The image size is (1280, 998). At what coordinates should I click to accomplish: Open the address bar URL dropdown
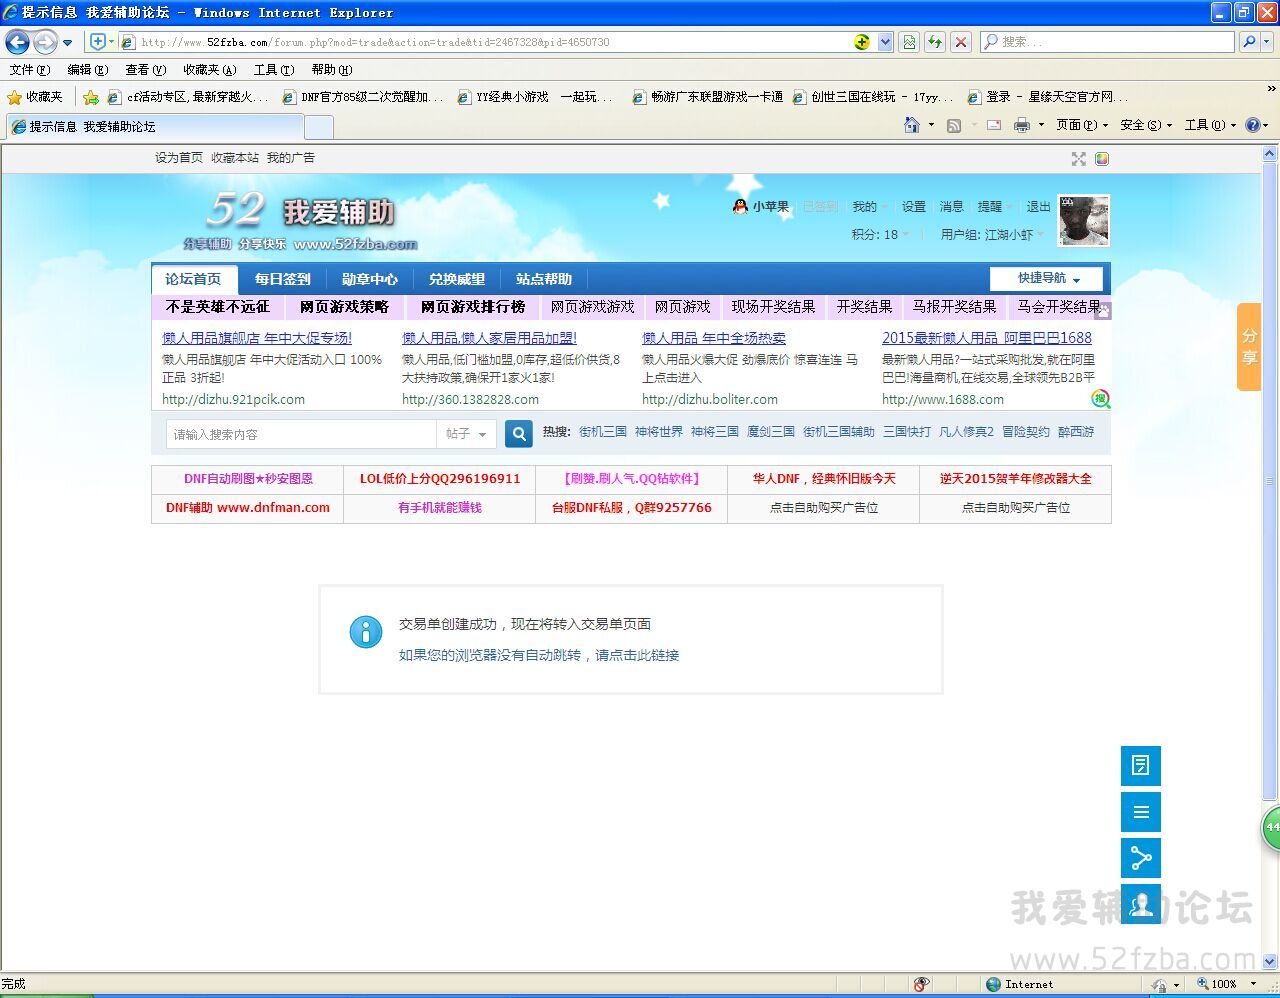pyautogui.click(x=885, y=42)
